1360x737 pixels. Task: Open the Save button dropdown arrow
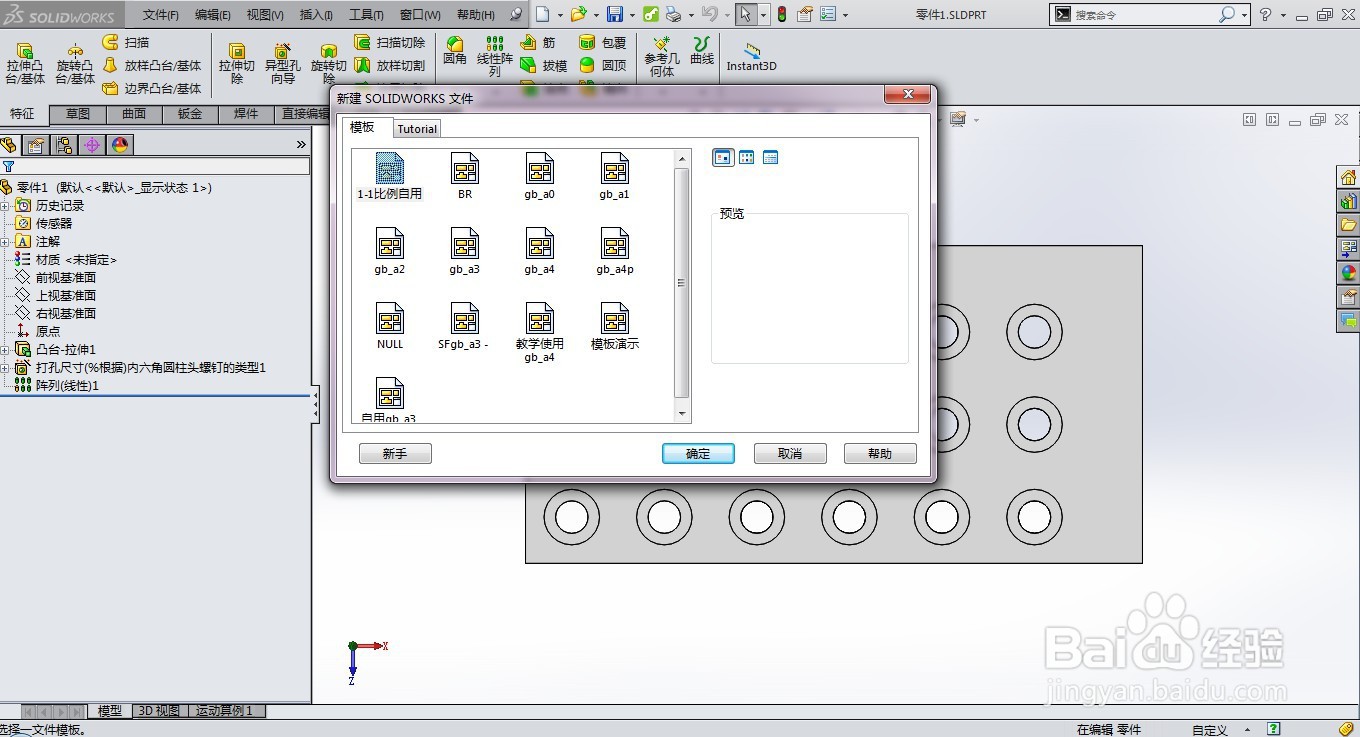tap(632, 15)
